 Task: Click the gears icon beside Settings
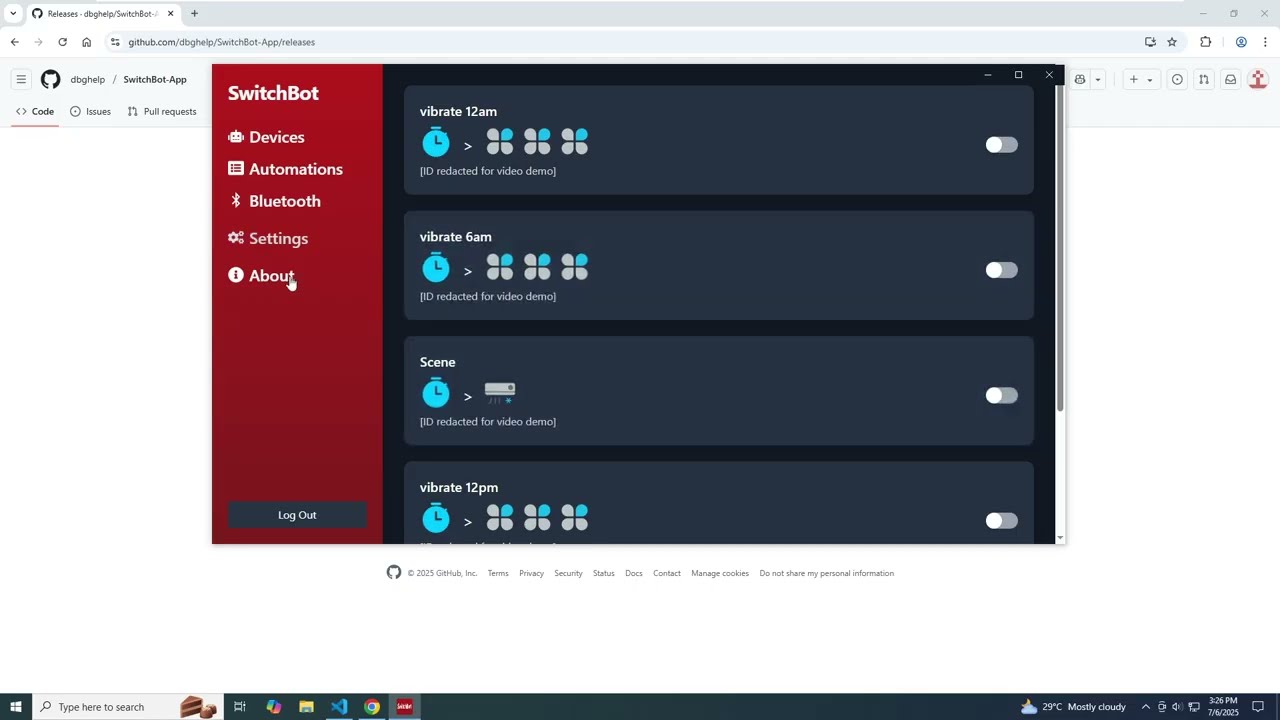click(x=236, y=238)
